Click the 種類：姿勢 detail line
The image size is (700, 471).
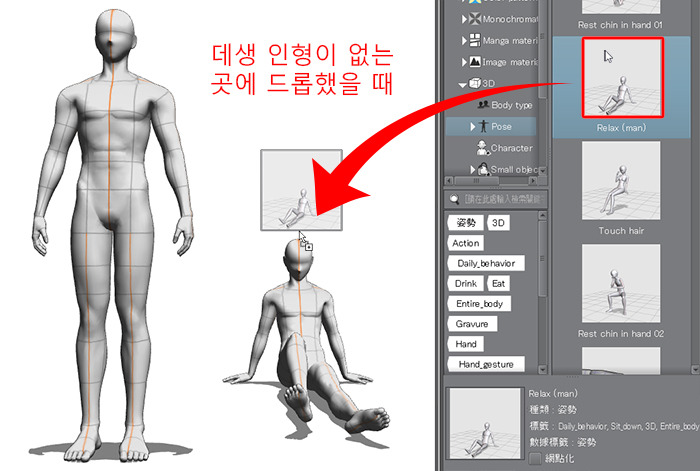click(x=553, y=409)
